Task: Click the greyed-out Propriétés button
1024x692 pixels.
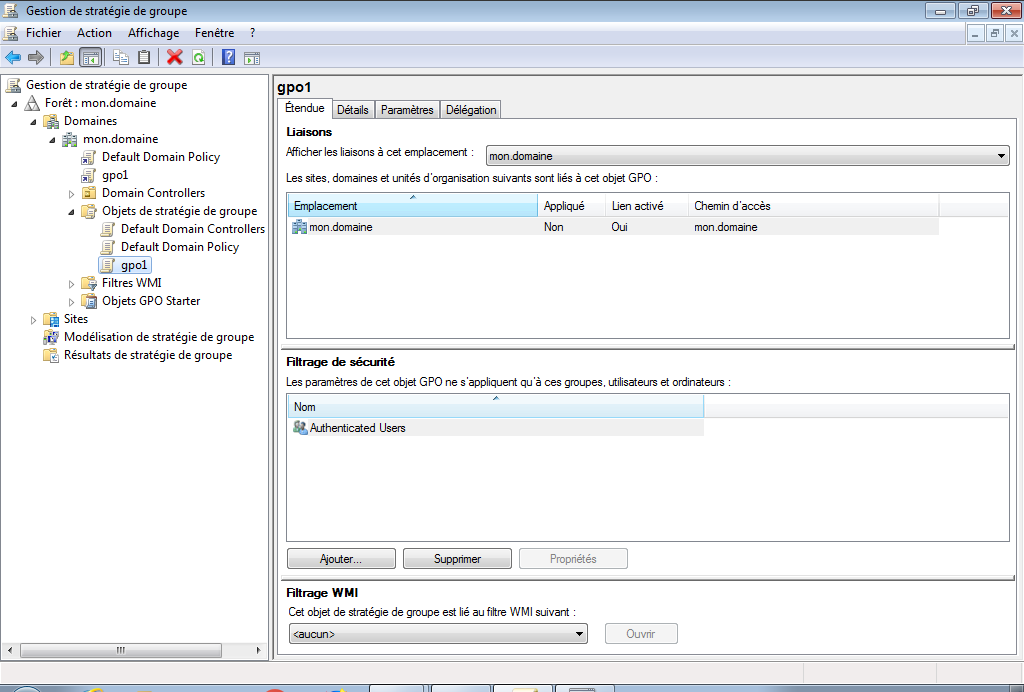Action: pos(573,559)
